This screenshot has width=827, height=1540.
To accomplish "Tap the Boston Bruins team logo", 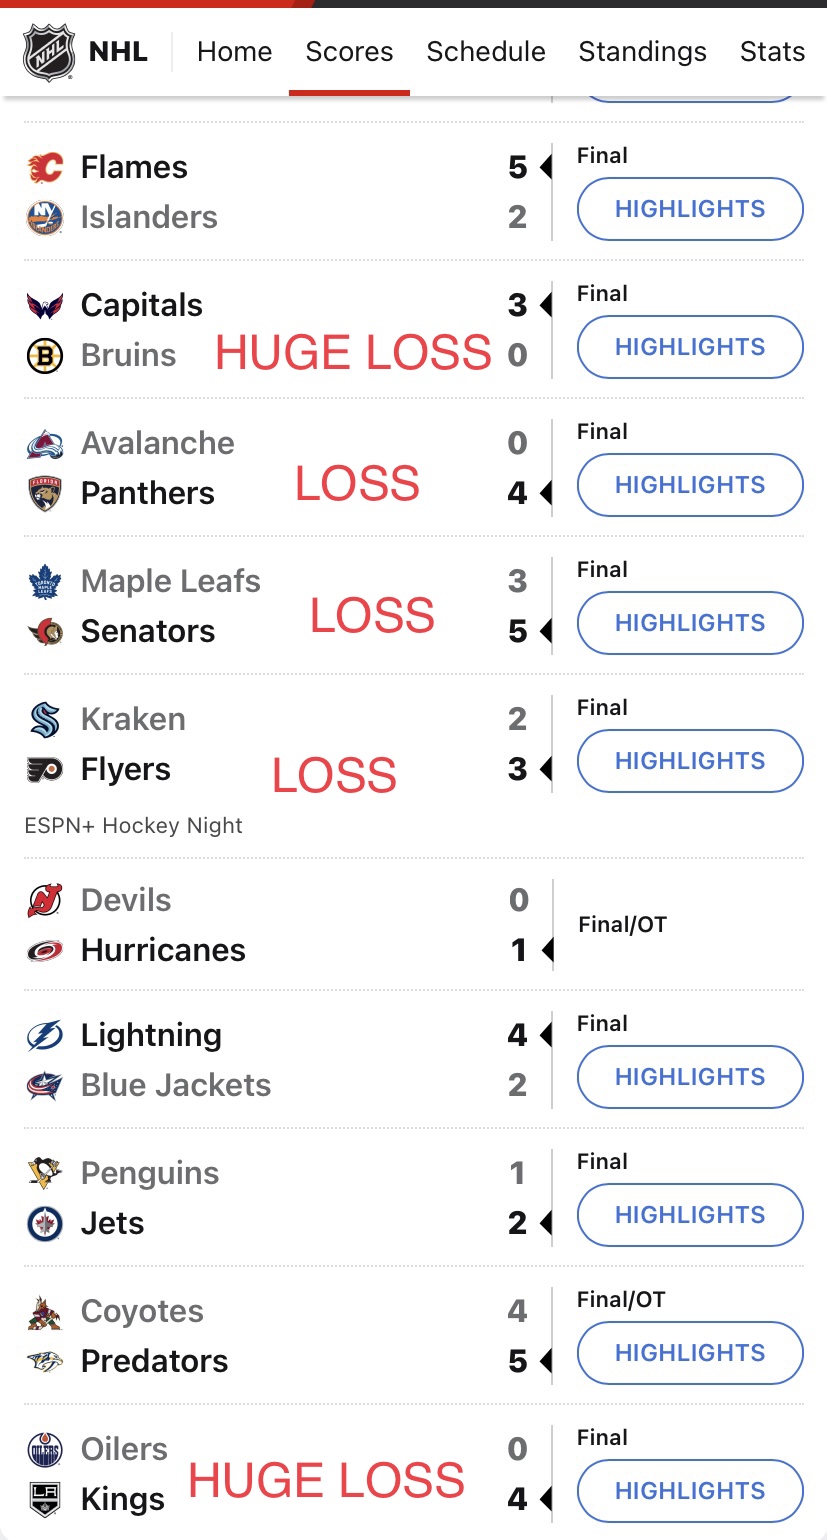I will point(45,355).
